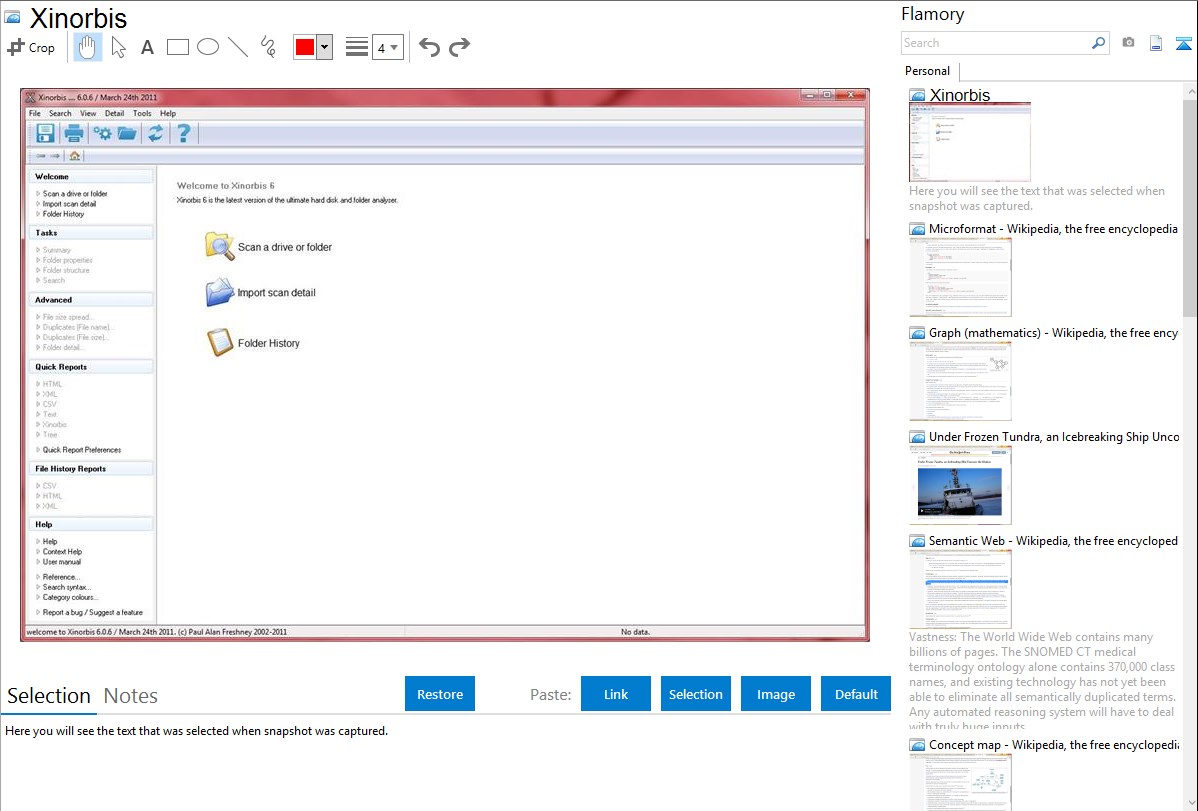Image resolution: width=1198 pixels, height=811 pixels.
Task: Open the line width dropdown
Action: (387, 47)
